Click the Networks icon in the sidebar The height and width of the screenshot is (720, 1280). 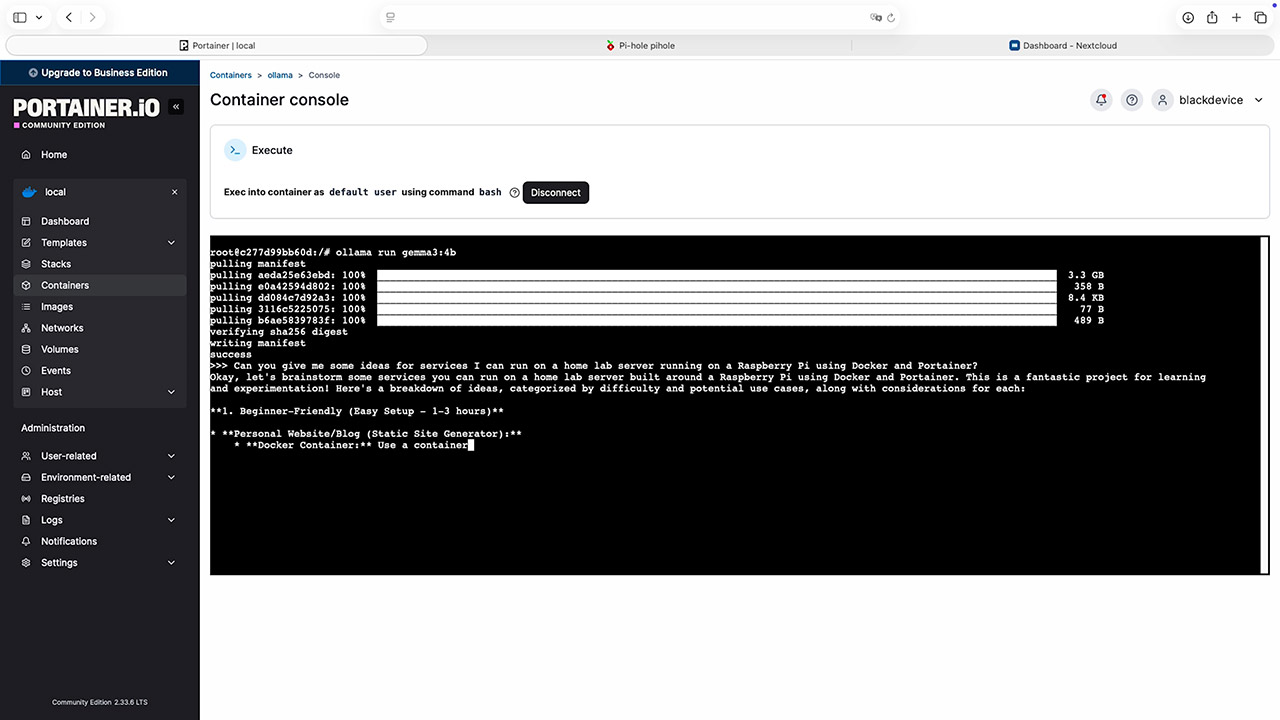24,327
